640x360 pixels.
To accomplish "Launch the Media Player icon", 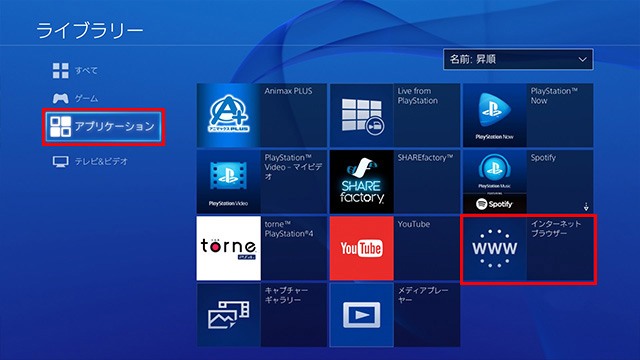I will tap(362, 315).
